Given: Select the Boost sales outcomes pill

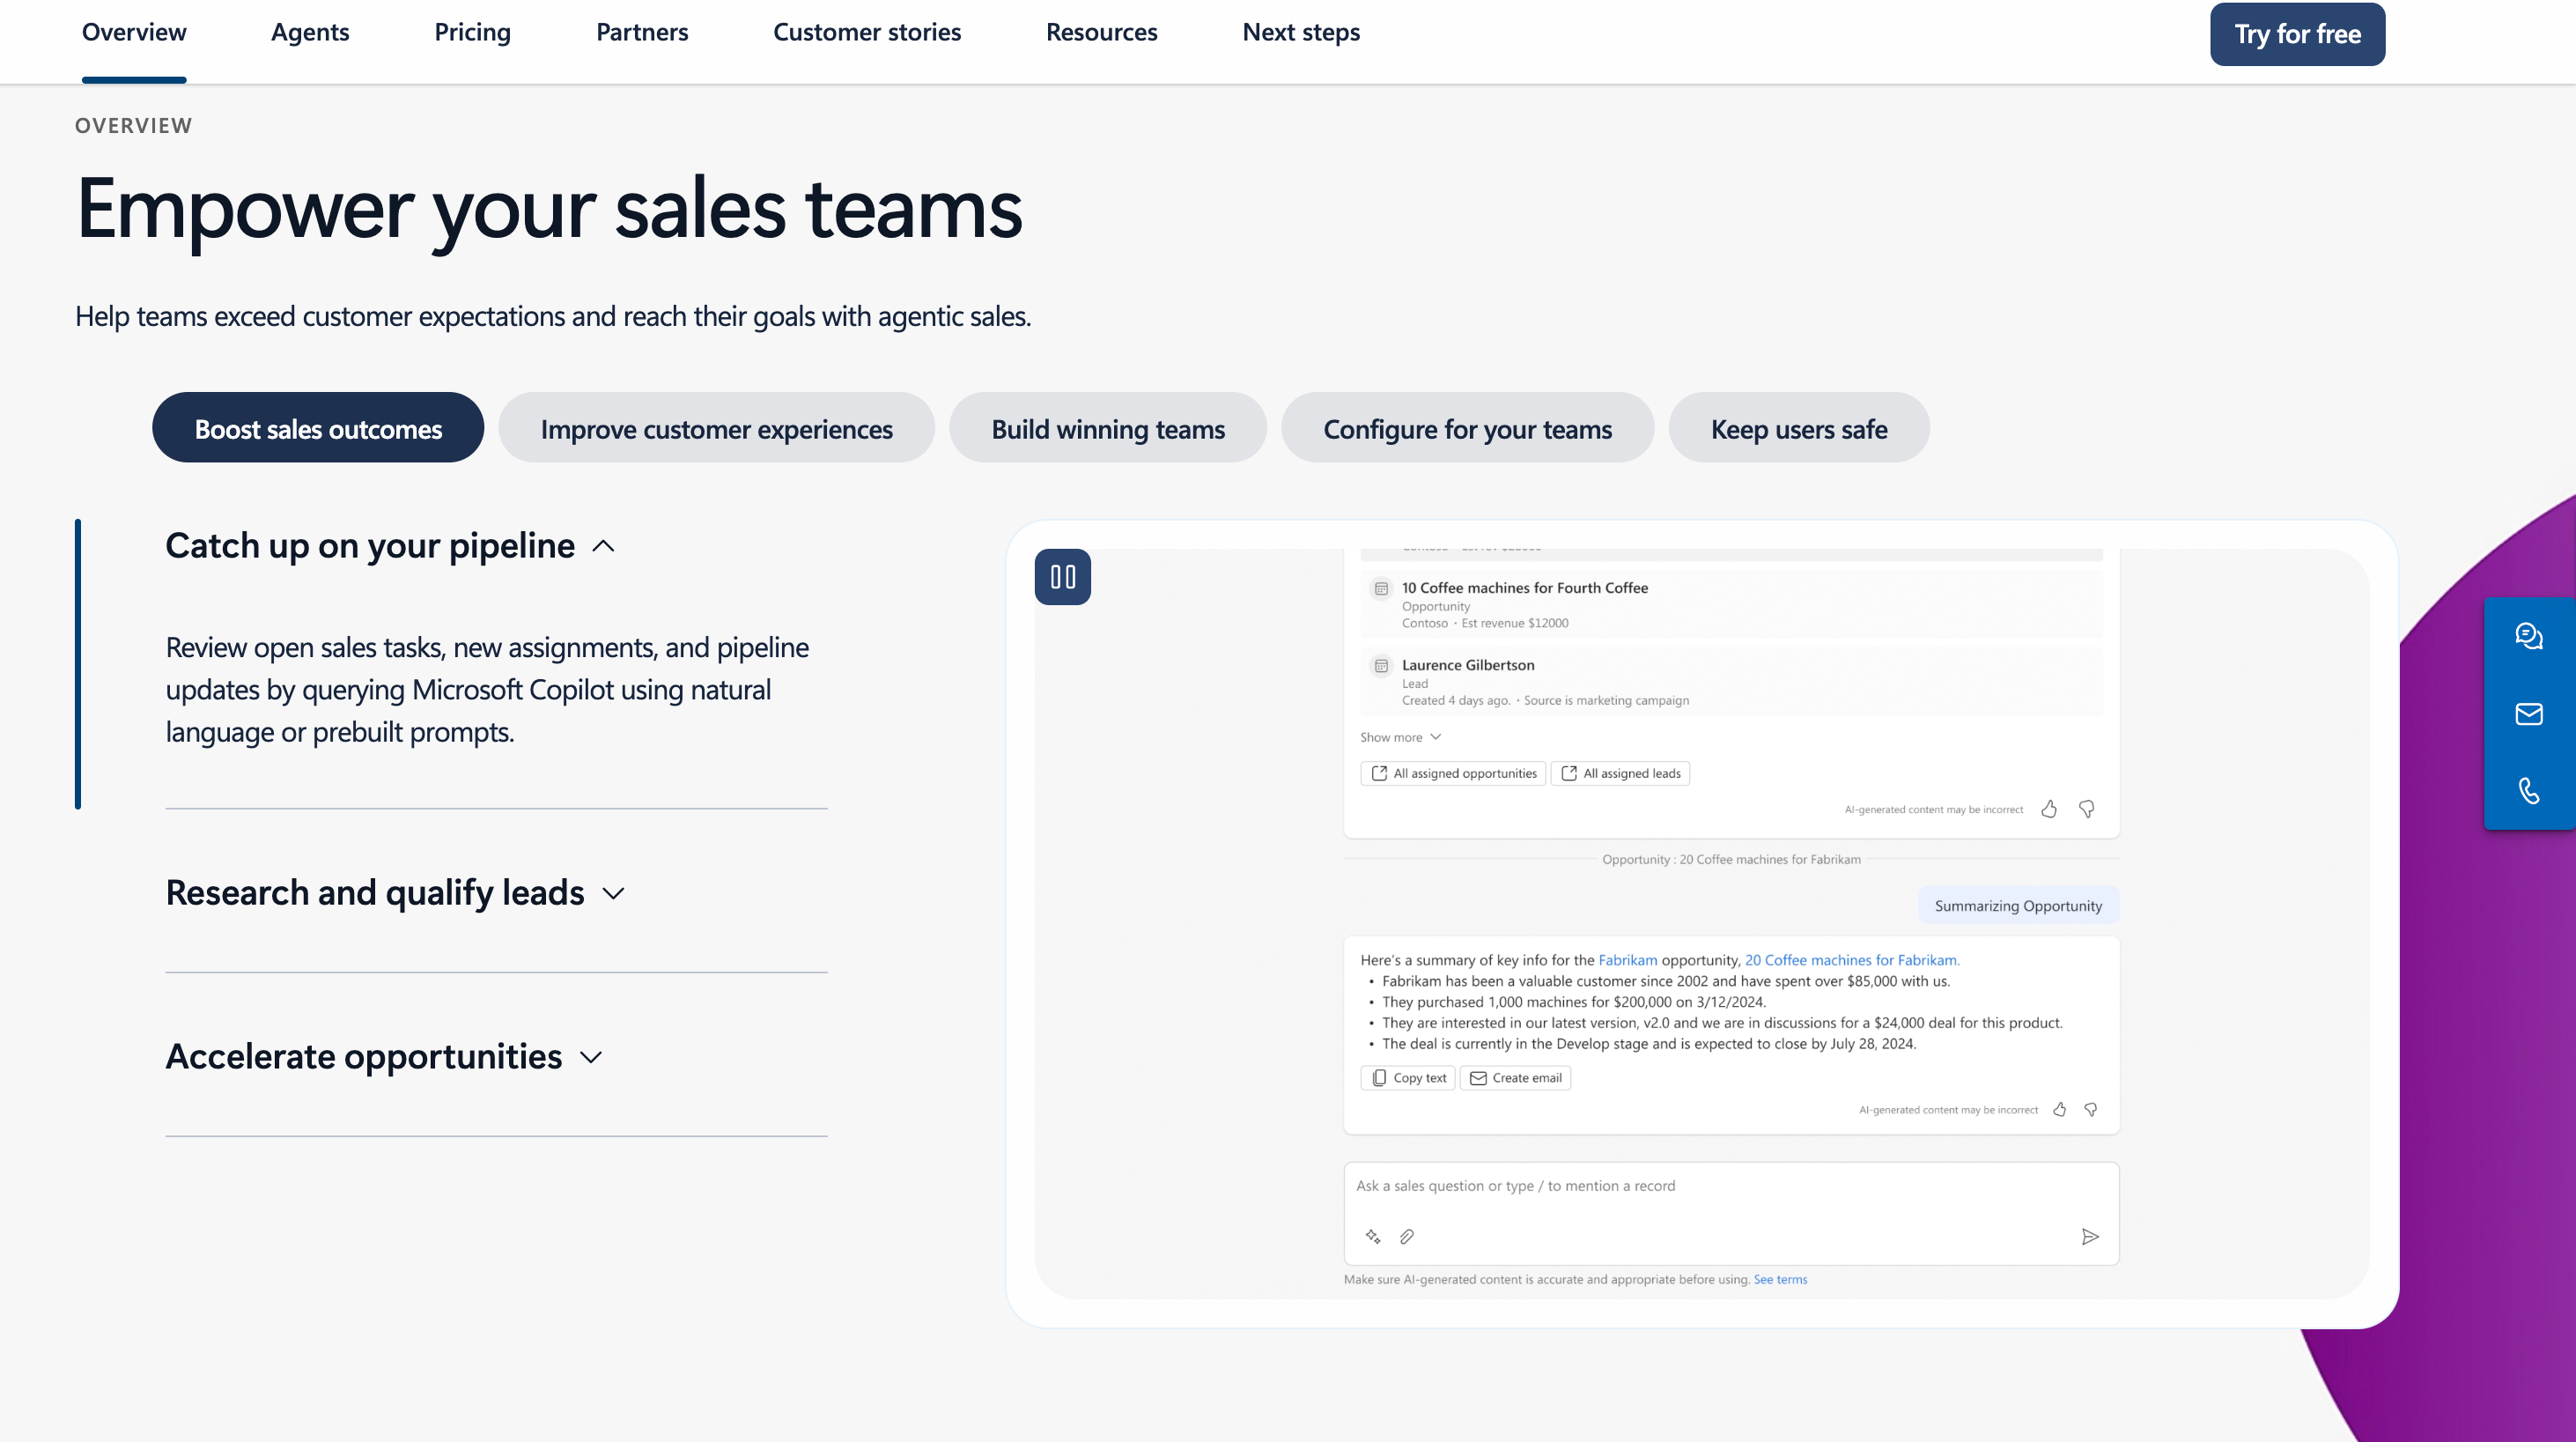Looking at the screenshot, I should click(x=317, y=428).
